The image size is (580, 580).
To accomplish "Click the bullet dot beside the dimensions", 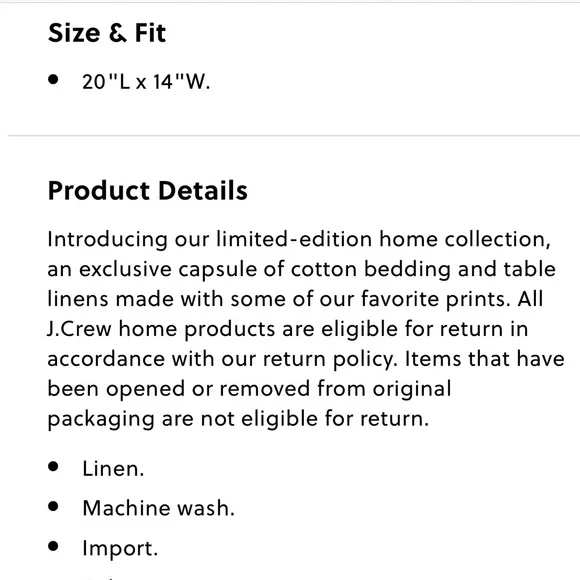I will (x=53, y=79).
